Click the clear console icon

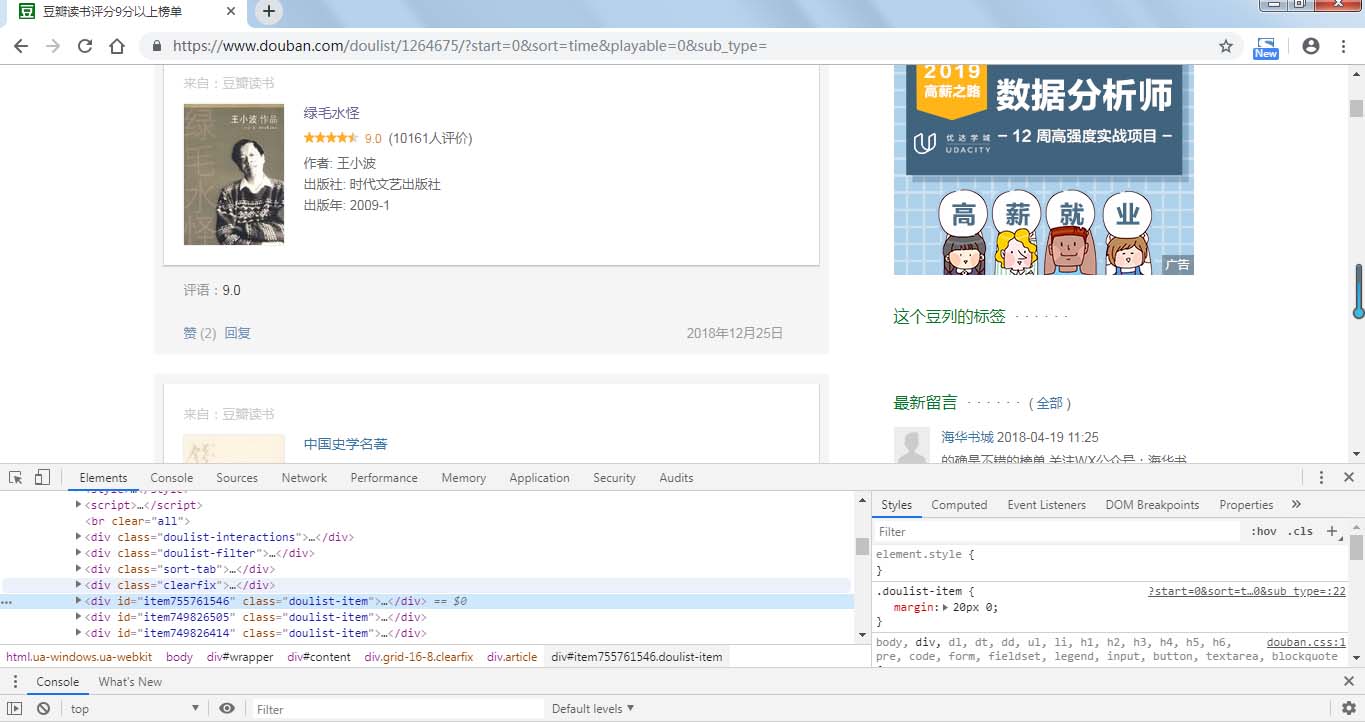(x=42, y=708)
